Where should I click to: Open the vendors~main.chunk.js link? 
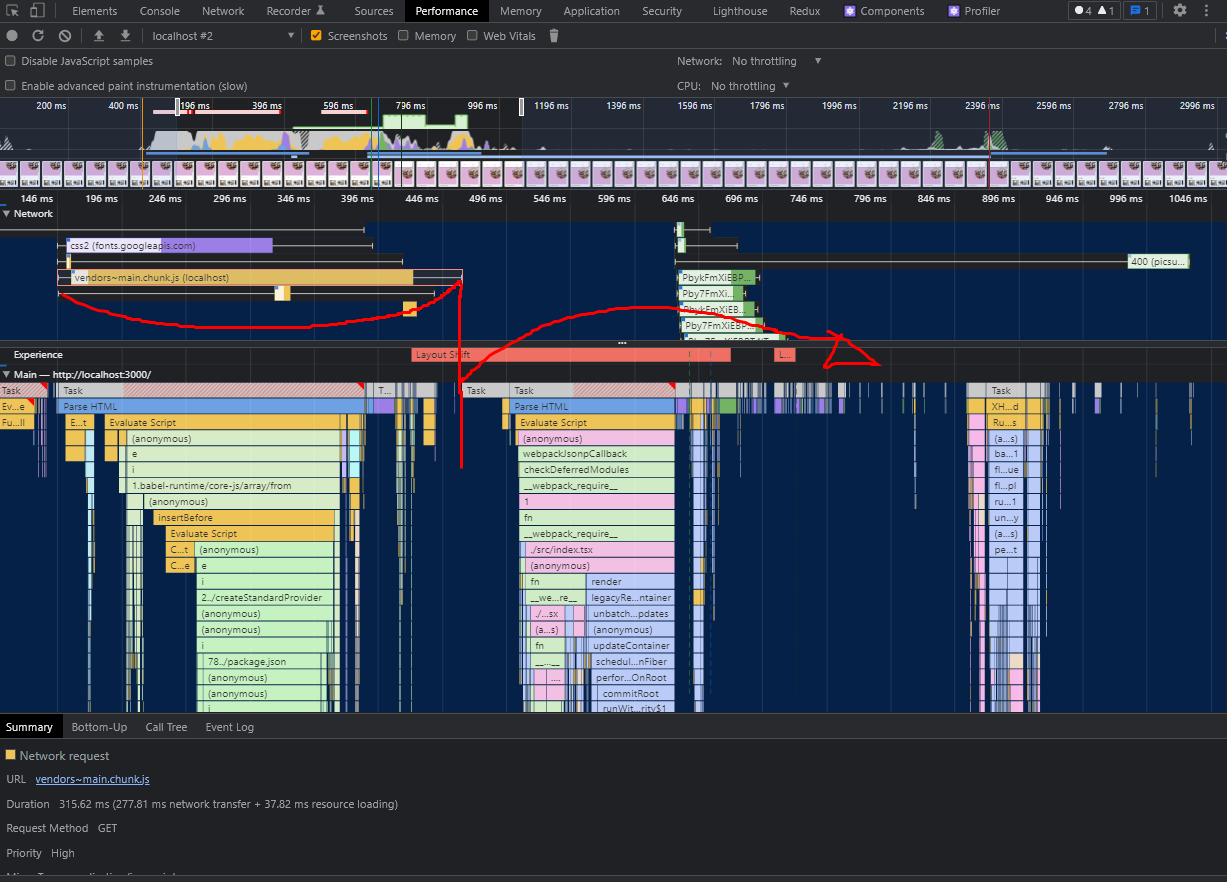point(92,779)
